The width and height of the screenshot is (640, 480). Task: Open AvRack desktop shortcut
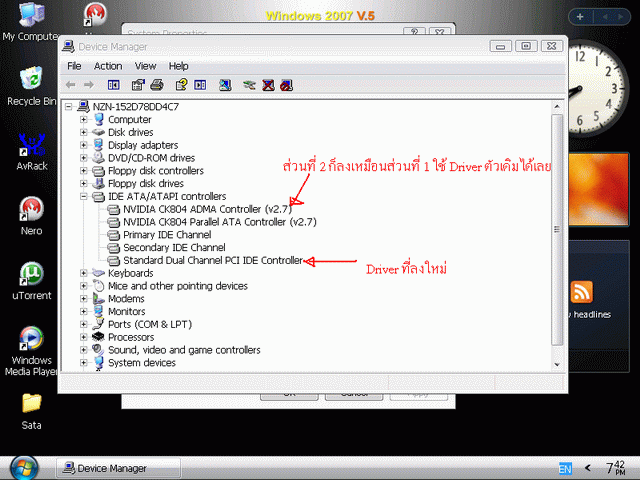pyautogui.click(x=31, y=151)
